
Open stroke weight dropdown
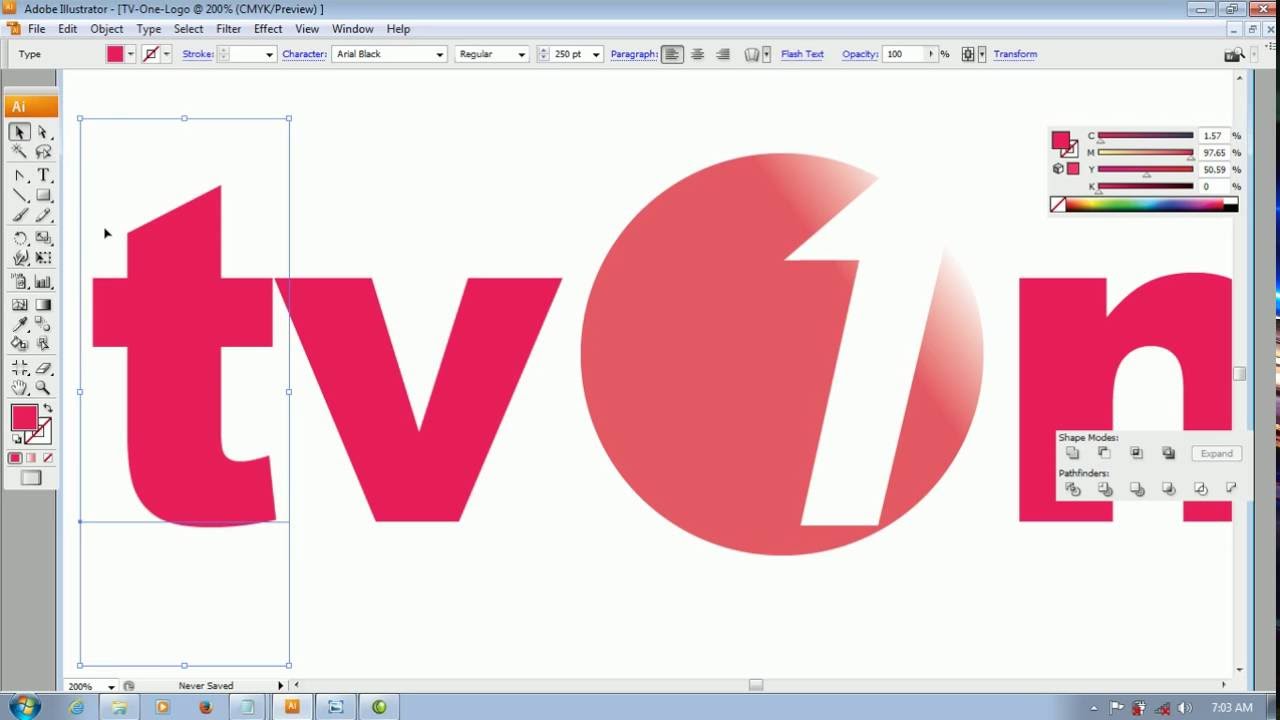(269, 54)
